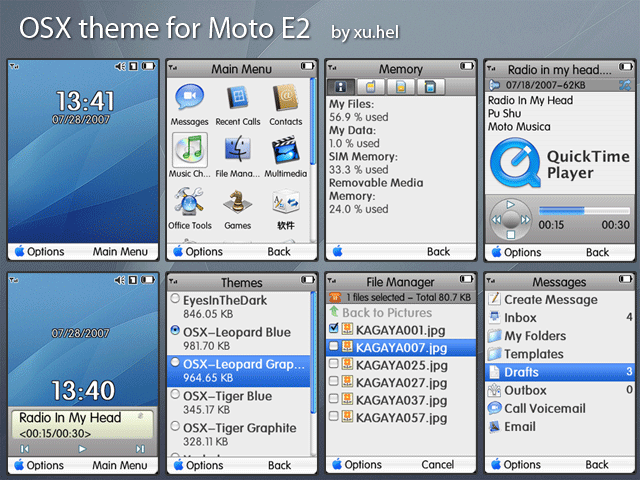Switch to the fourth Memory card tab
640x480 pixels.
(x=431, y=87)
